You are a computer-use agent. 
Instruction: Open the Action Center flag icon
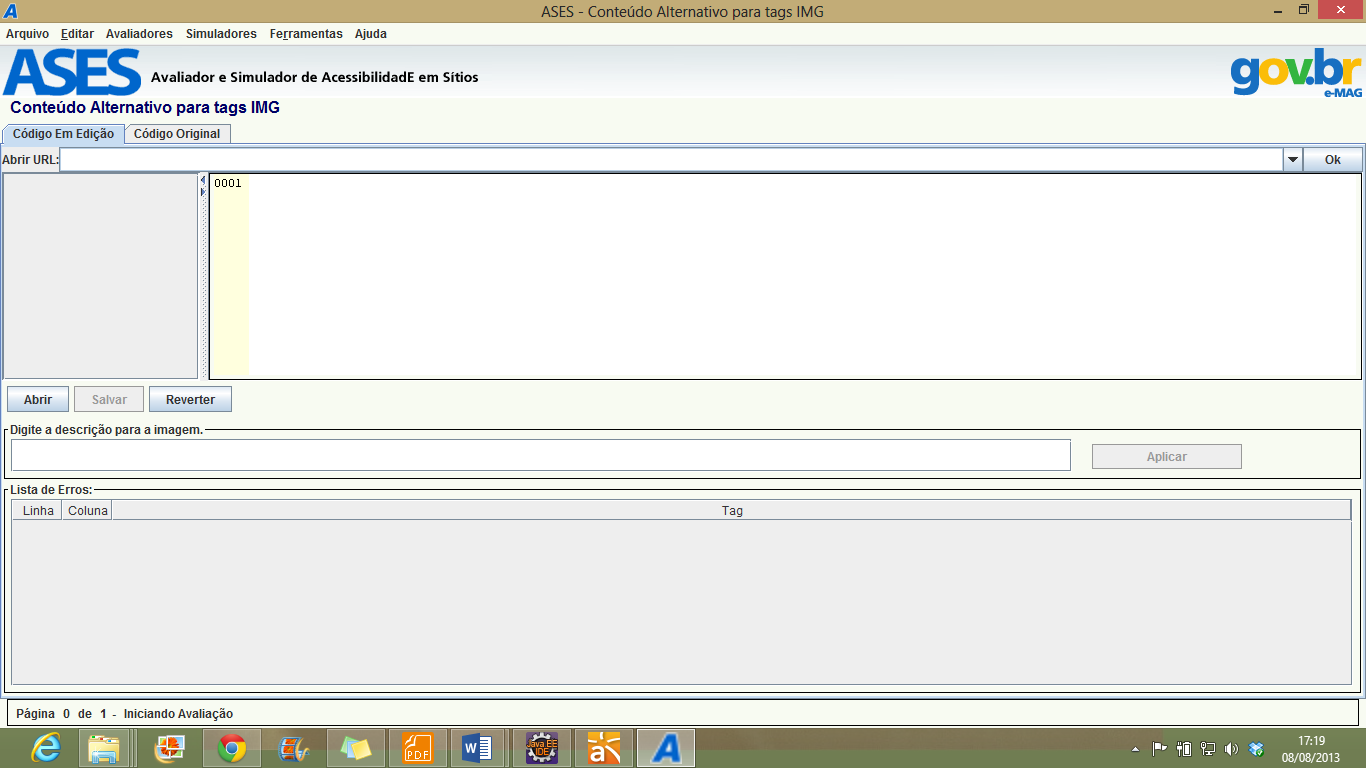1160,748
